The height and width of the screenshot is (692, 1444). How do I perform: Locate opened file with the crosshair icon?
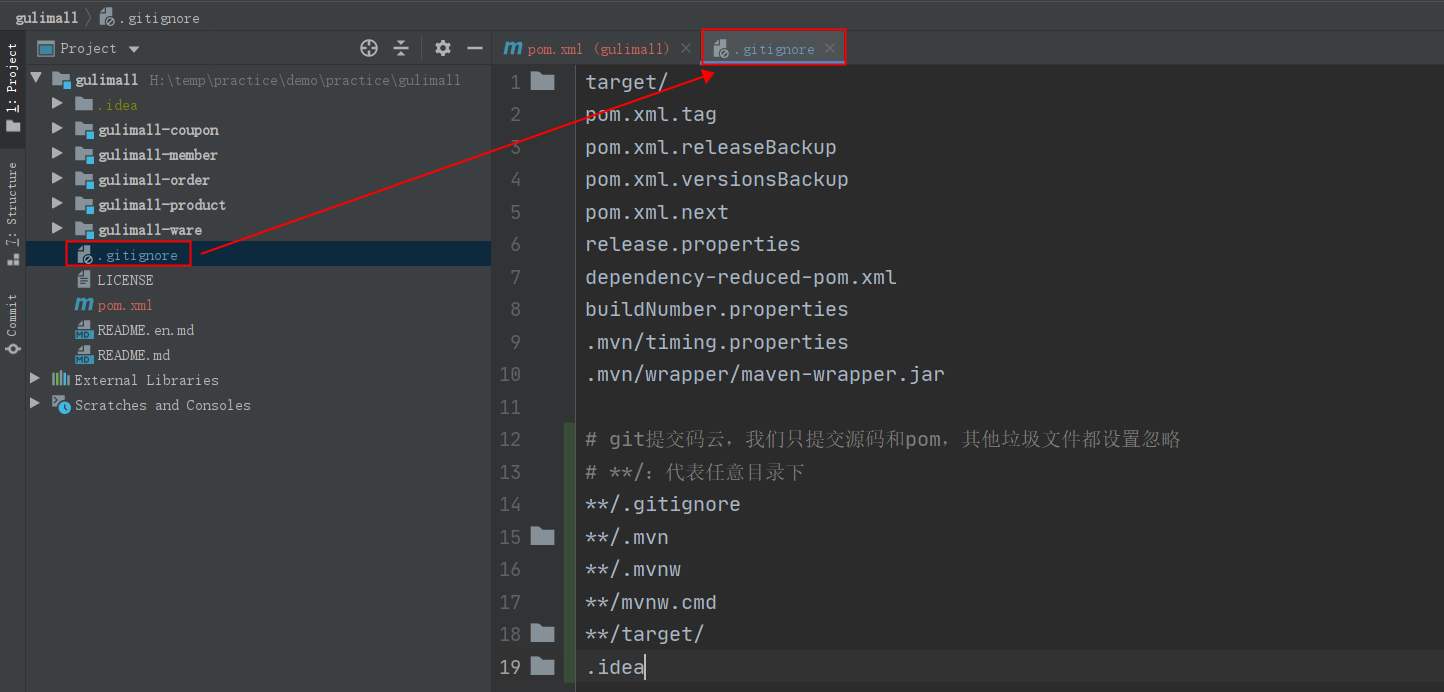click(368, 47)
